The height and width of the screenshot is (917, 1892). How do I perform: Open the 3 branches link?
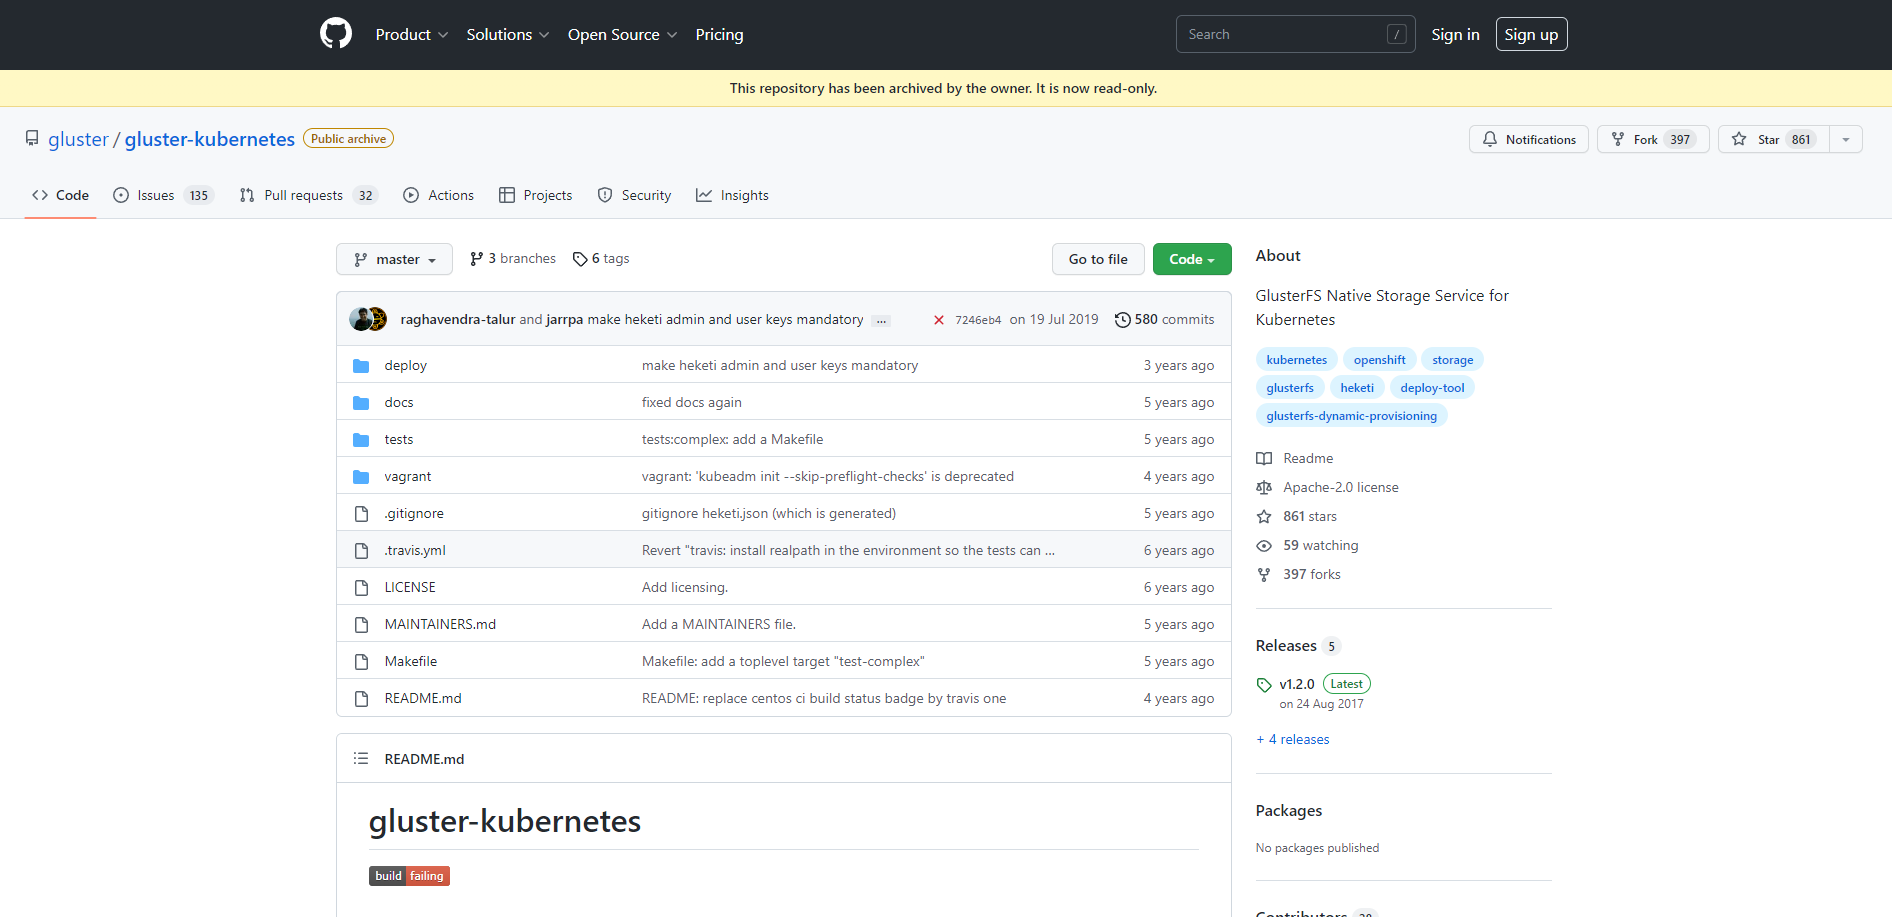tap(513, 259)
